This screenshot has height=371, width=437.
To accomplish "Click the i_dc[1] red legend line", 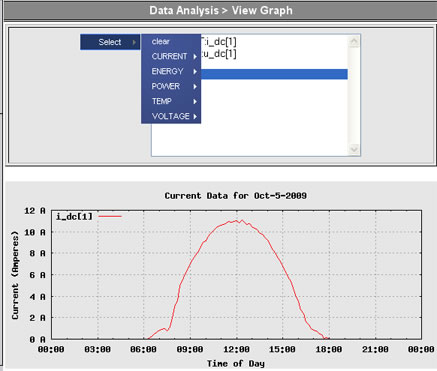I will click(110, 217).
